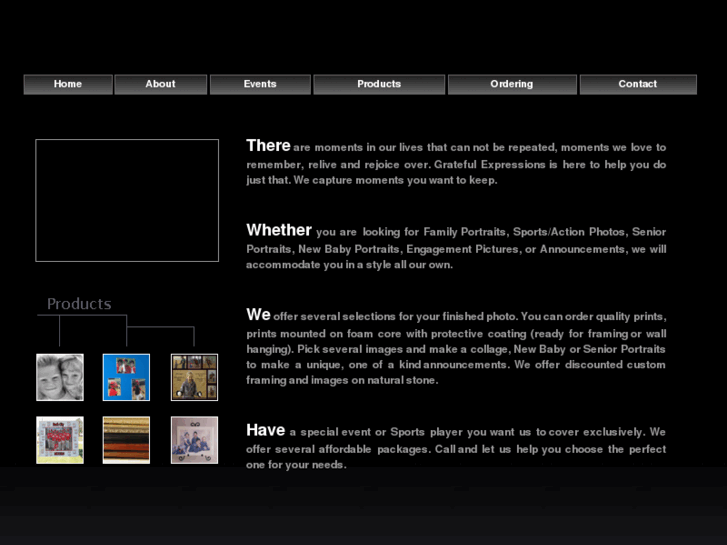This screenshot has height=545, width=727.
Task: Open the red team photo thumbnail
Action: pyautogui.click(x=60, y=440)
